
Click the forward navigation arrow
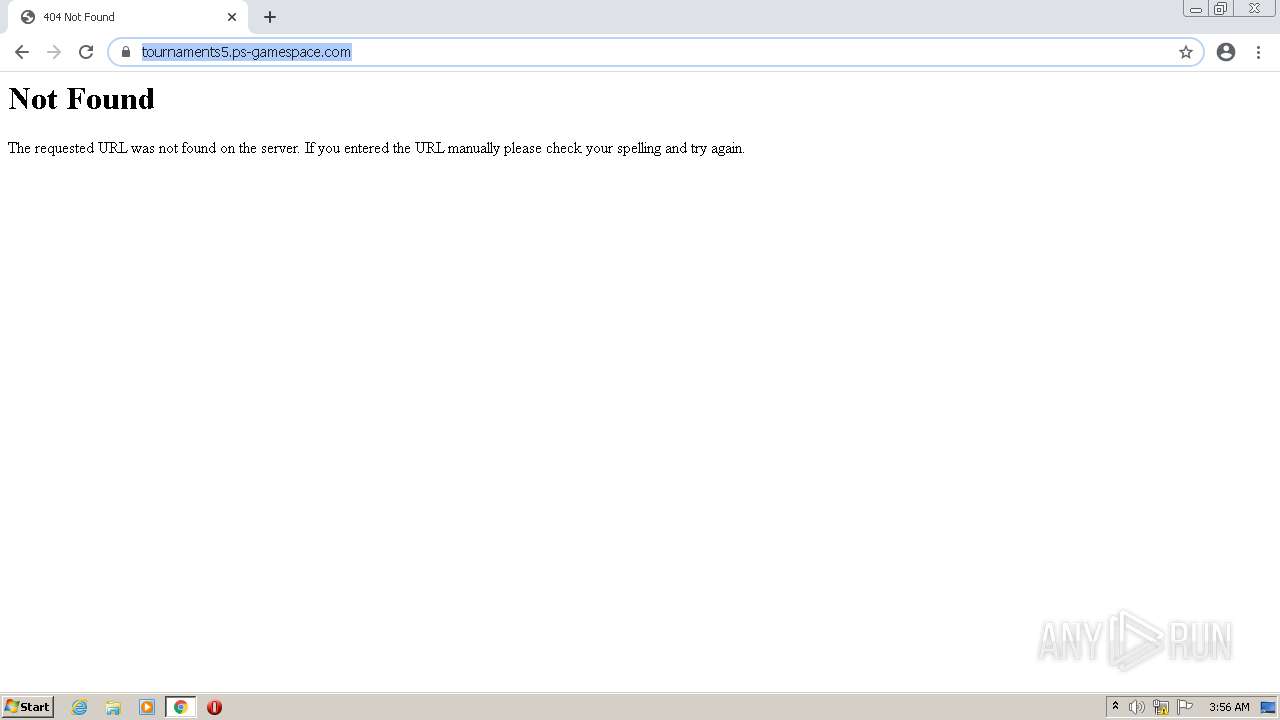(54, 52)
